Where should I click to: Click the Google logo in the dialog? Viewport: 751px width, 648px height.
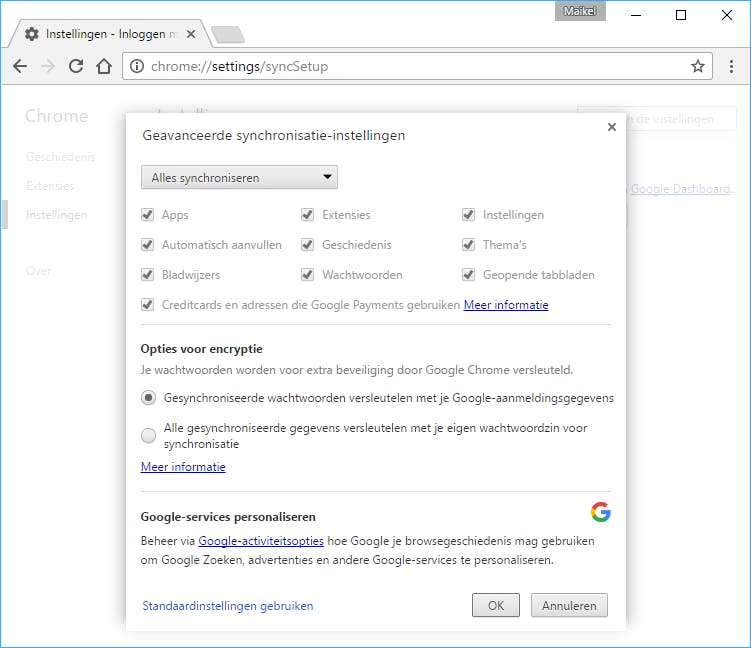click(x=601, y=512)
